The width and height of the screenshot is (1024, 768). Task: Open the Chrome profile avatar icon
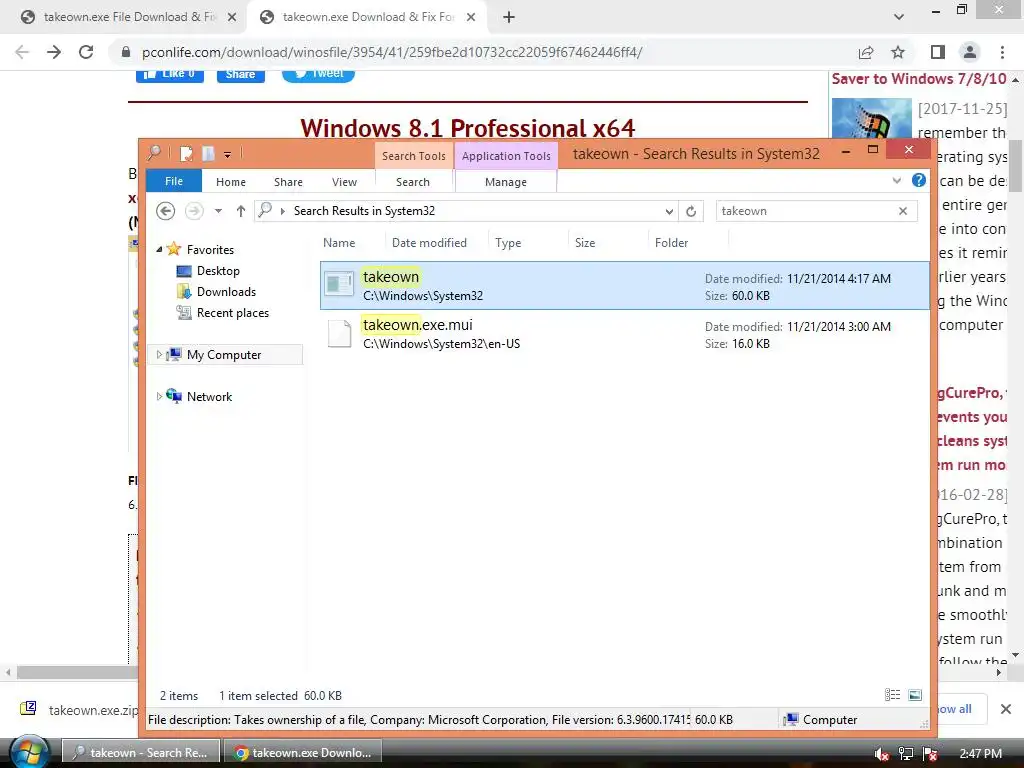pyautogui.click(x=970, y=52)
